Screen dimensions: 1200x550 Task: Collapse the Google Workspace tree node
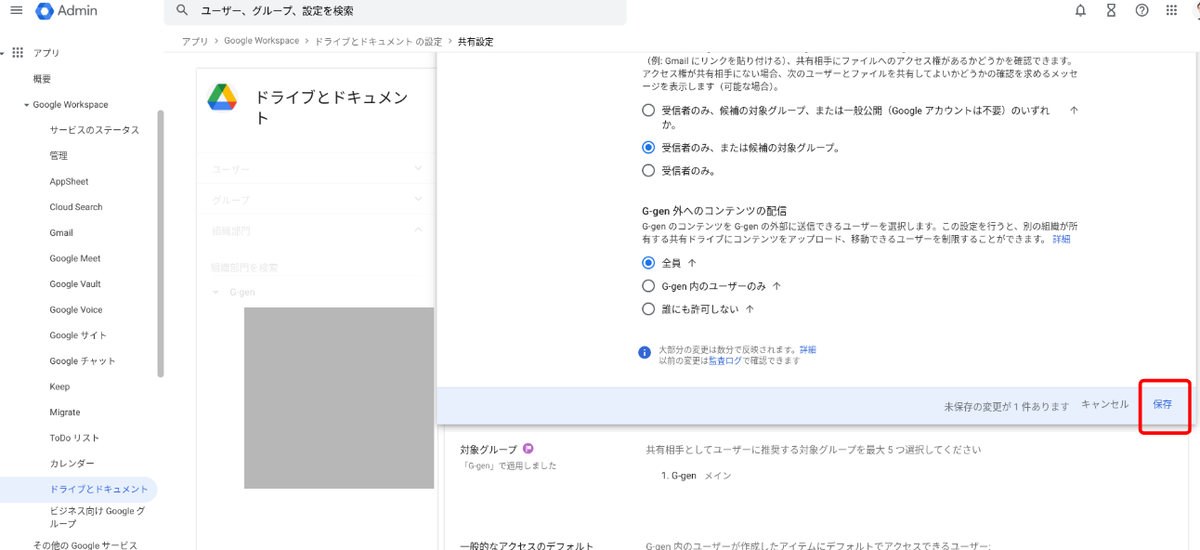point(26,105)
